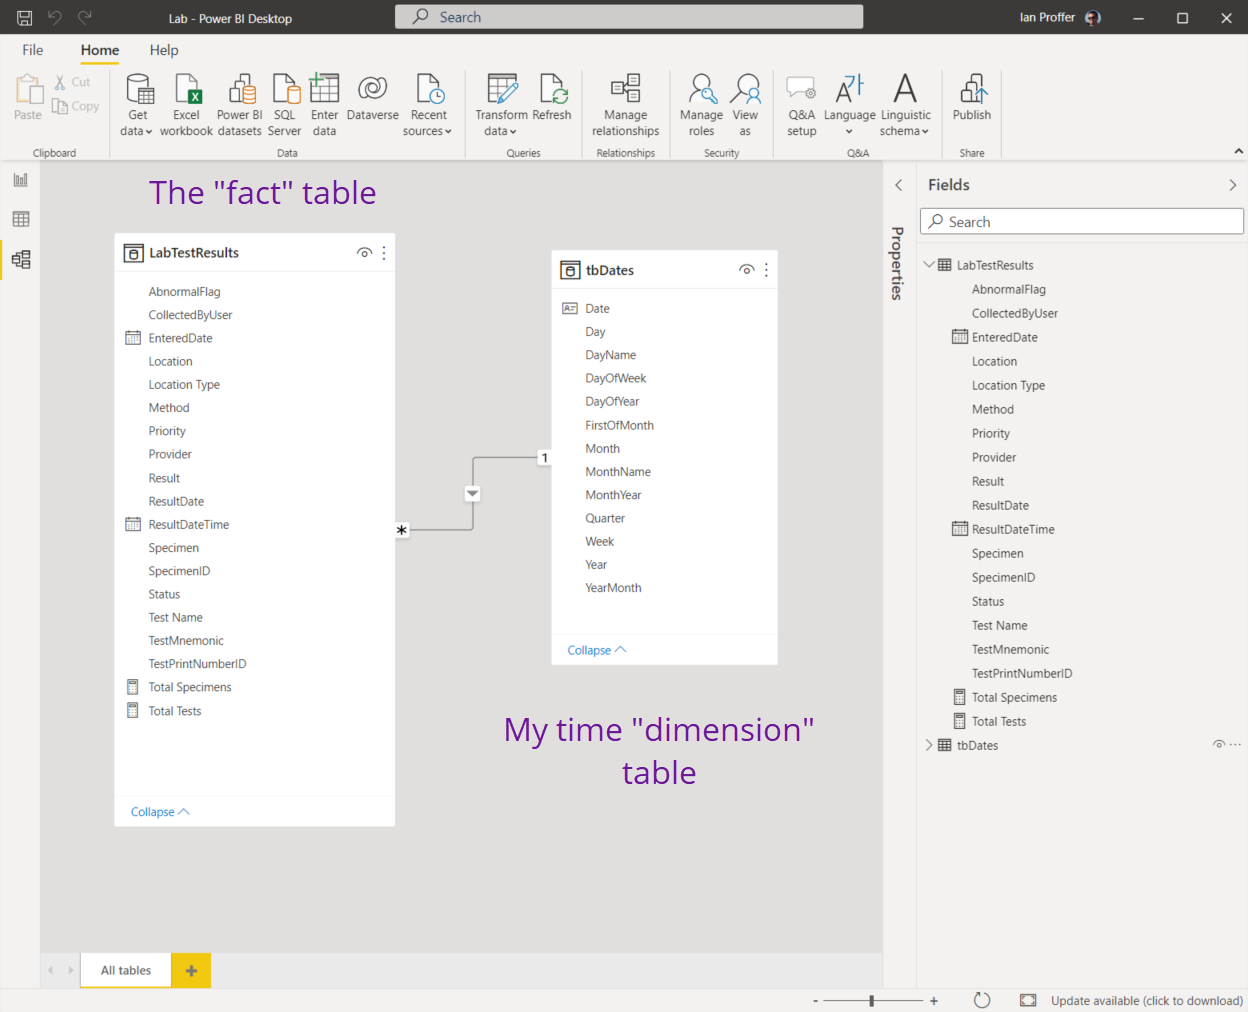Open Get data dropdown
The width and height of the screenshot is (1248, 1012).
137,105
